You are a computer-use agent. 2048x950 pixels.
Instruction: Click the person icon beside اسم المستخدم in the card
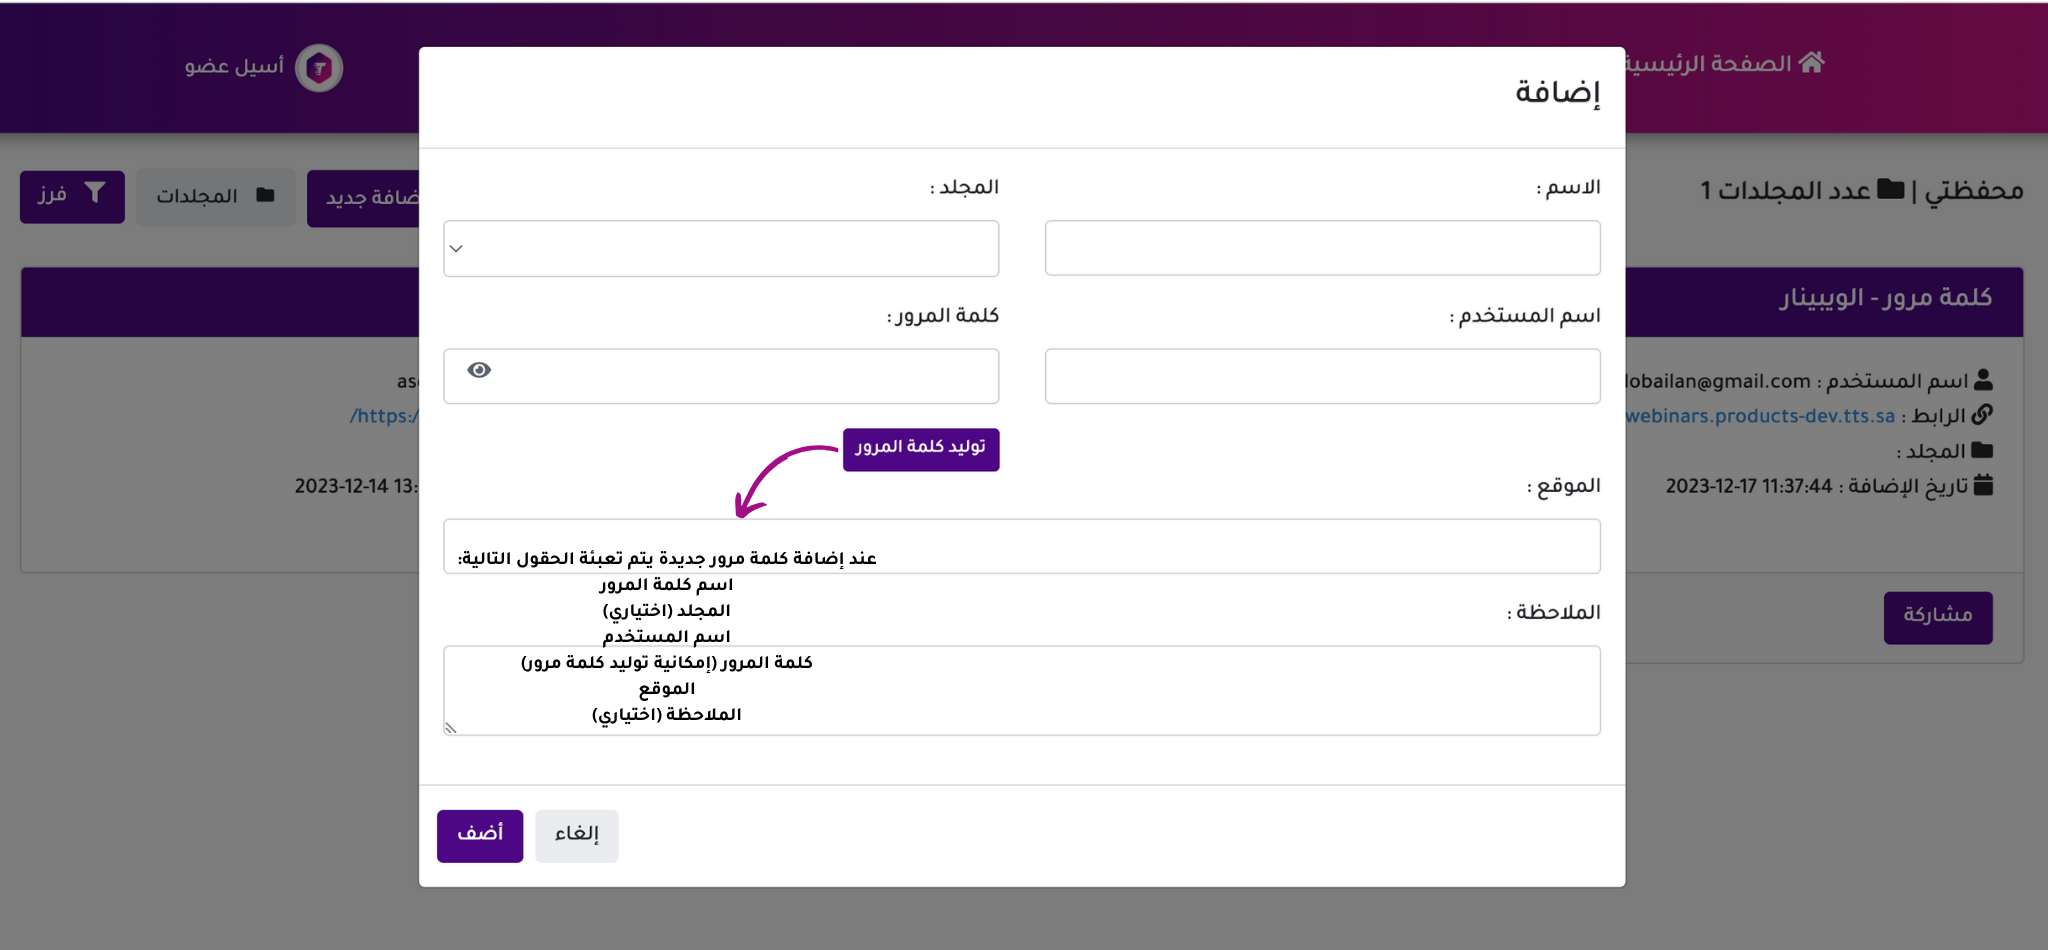[1984, 380]
